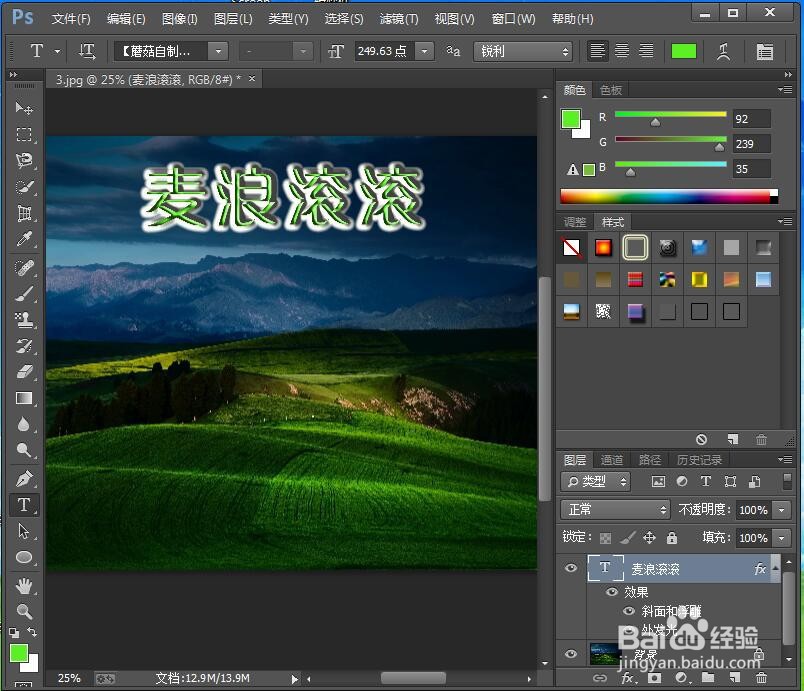The image size is (804, 691).
Task: Switch to the 通道 Channels tab
Action: 611,460
